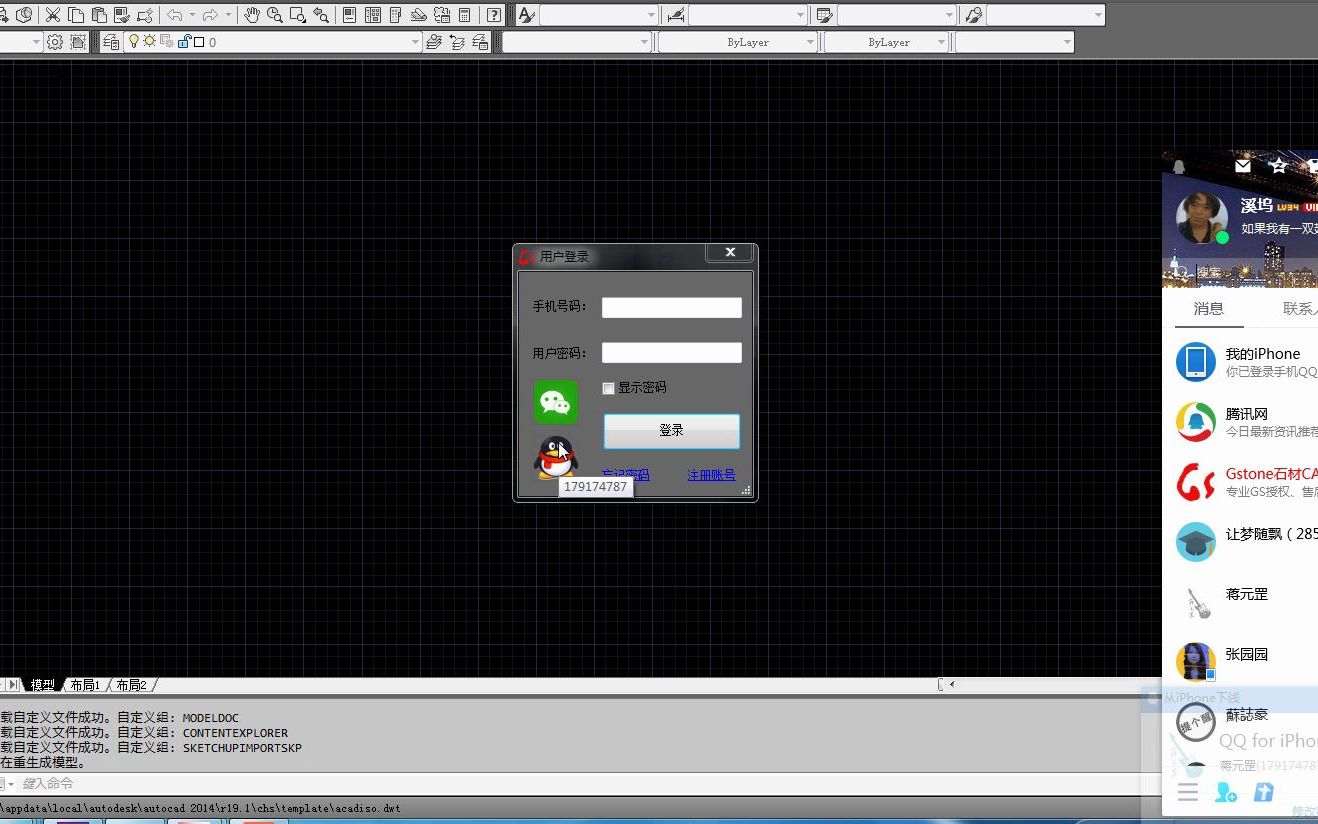
Task: Open the Tool Palettes icon
Action: (395, 15)
